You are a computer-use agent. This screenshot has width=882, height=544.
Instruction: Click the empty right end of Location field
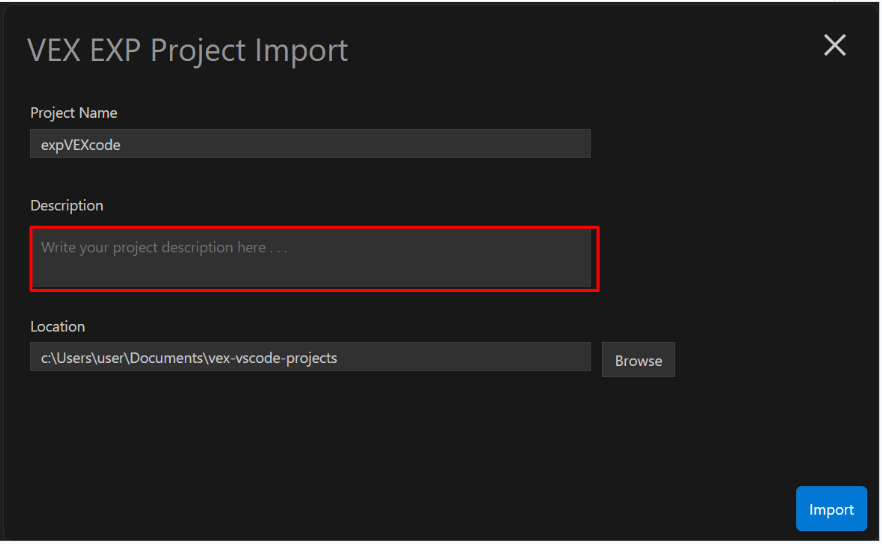pyautogui.click(x=540, y=357)
